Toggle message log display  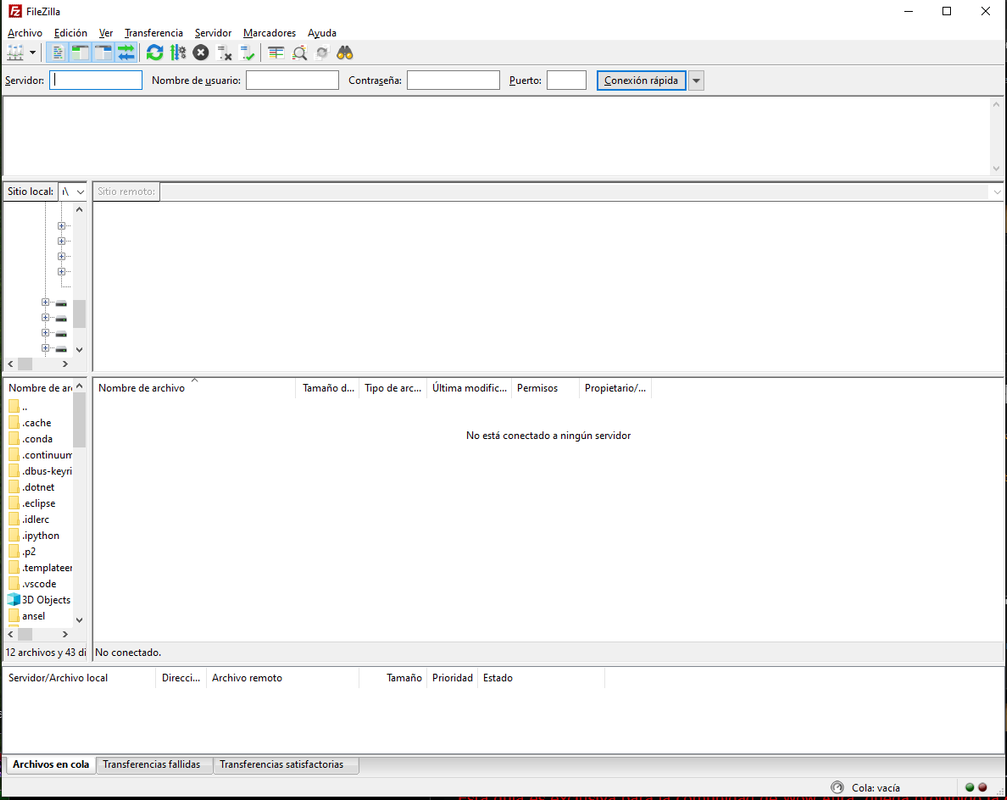click(57, 53)
